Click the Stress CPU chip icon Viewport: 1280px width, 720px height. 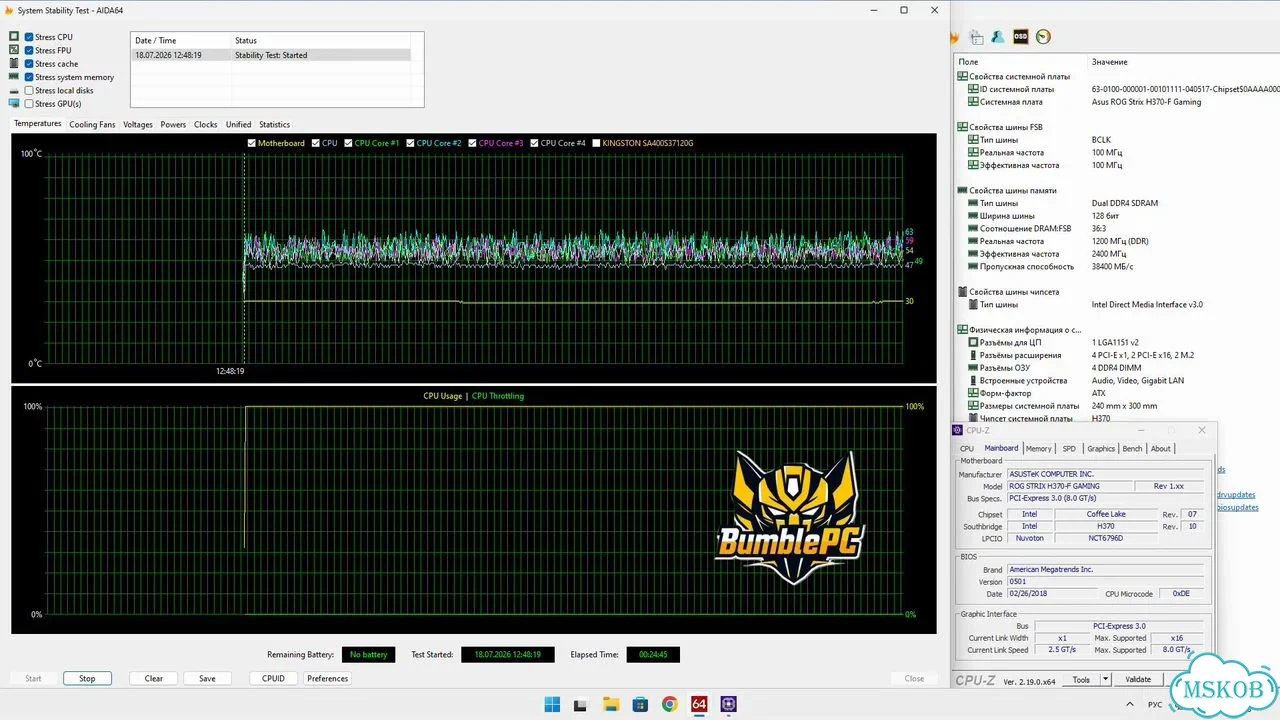point(14,37)
